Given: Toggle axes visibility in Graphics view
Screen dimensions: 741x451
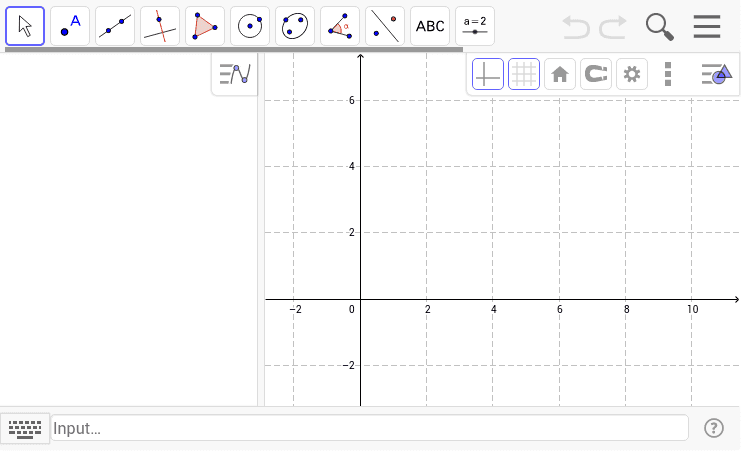Looking at the screenshot, I should (488, 74).
